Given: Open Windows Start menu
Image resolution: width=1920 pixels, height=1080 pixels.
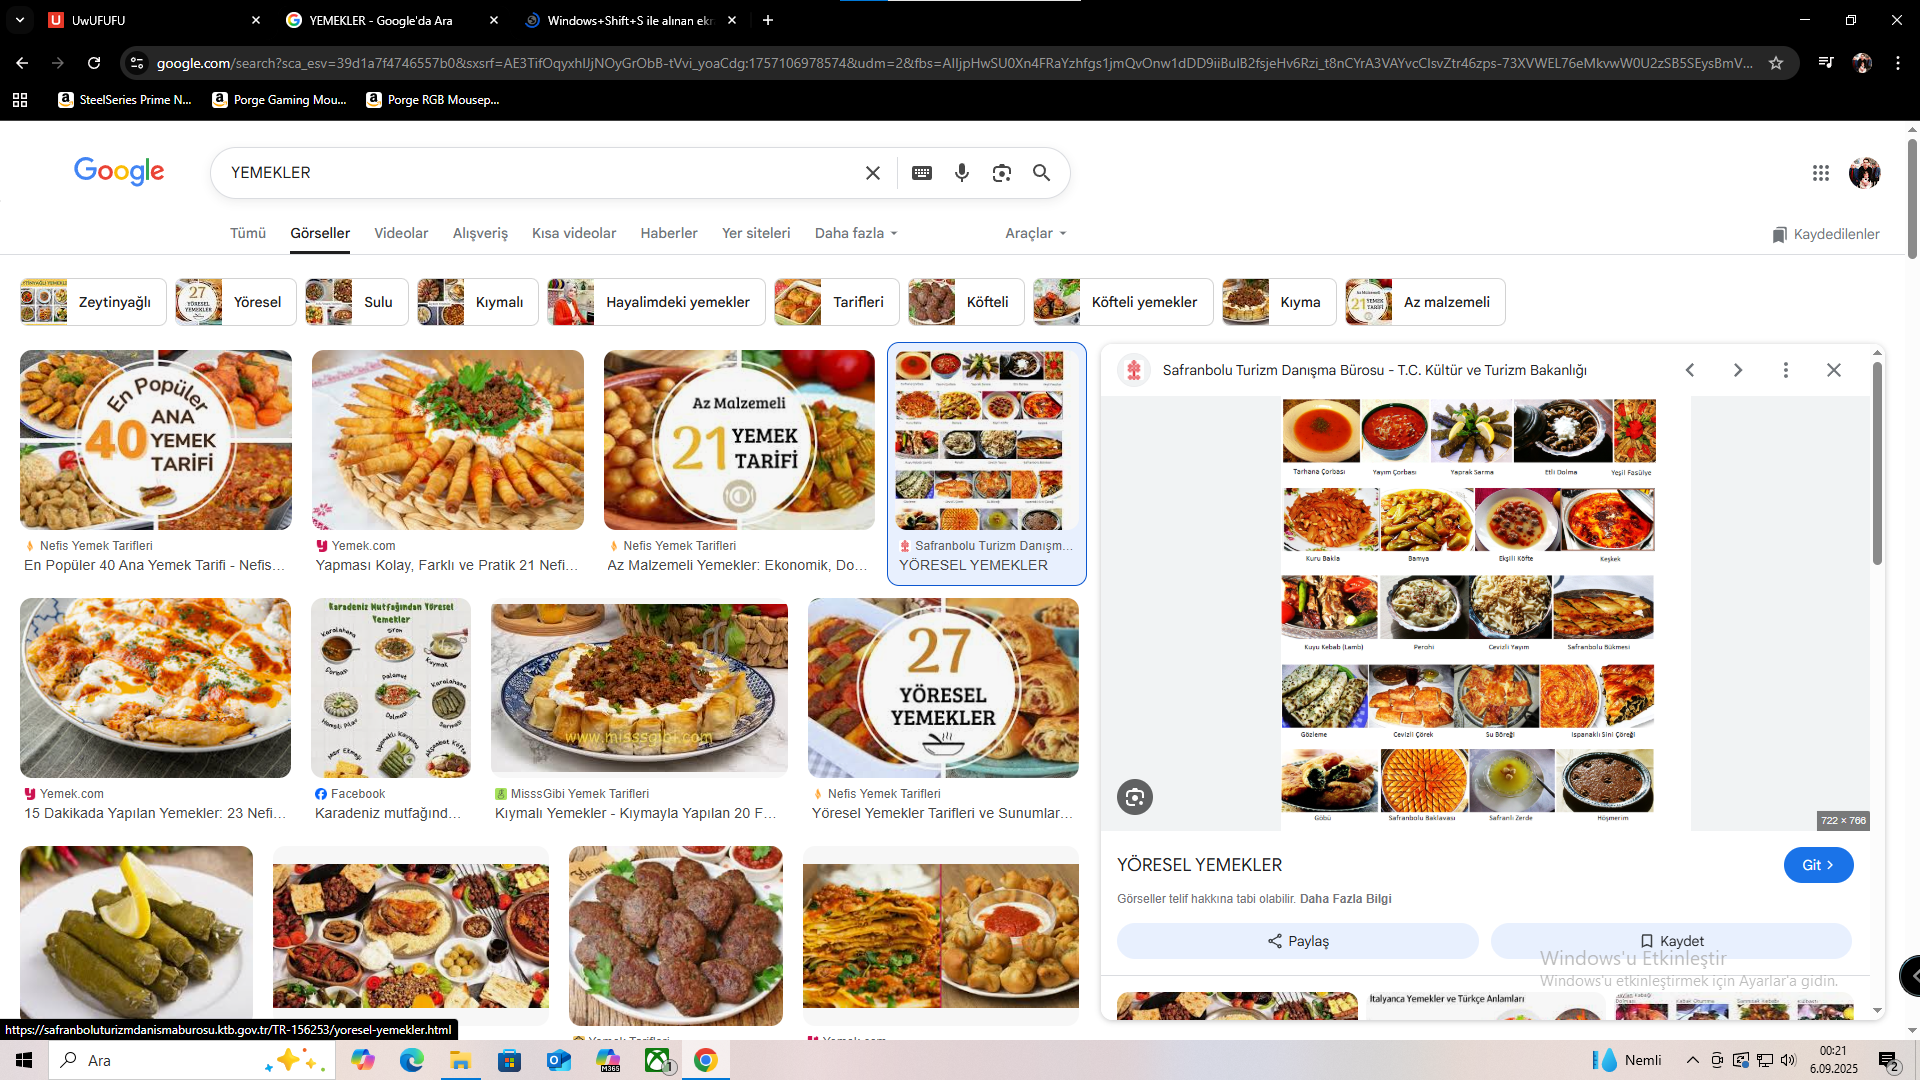Looking at the screenshot, I should click(x=24, y=1060).
